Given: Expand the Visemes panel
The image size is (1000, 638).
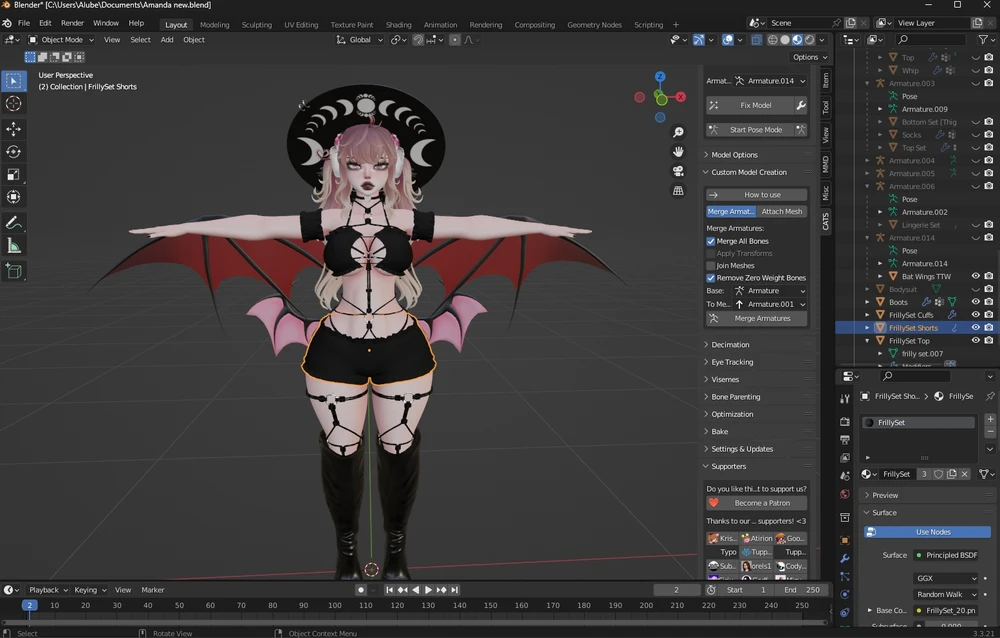Looking at the screenshot, I should tap(724, 379).
